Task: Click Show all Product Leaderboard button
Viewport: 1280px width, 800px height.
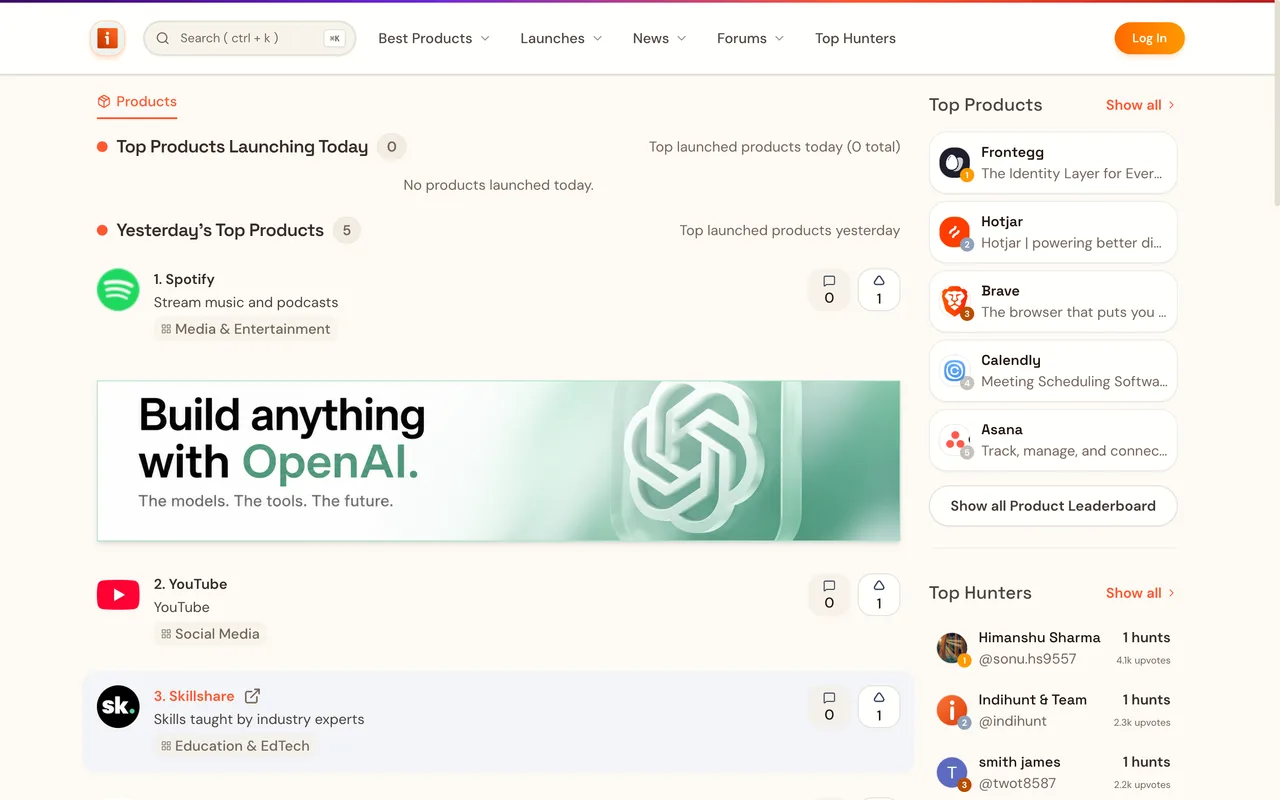Action: point(1053,506)
